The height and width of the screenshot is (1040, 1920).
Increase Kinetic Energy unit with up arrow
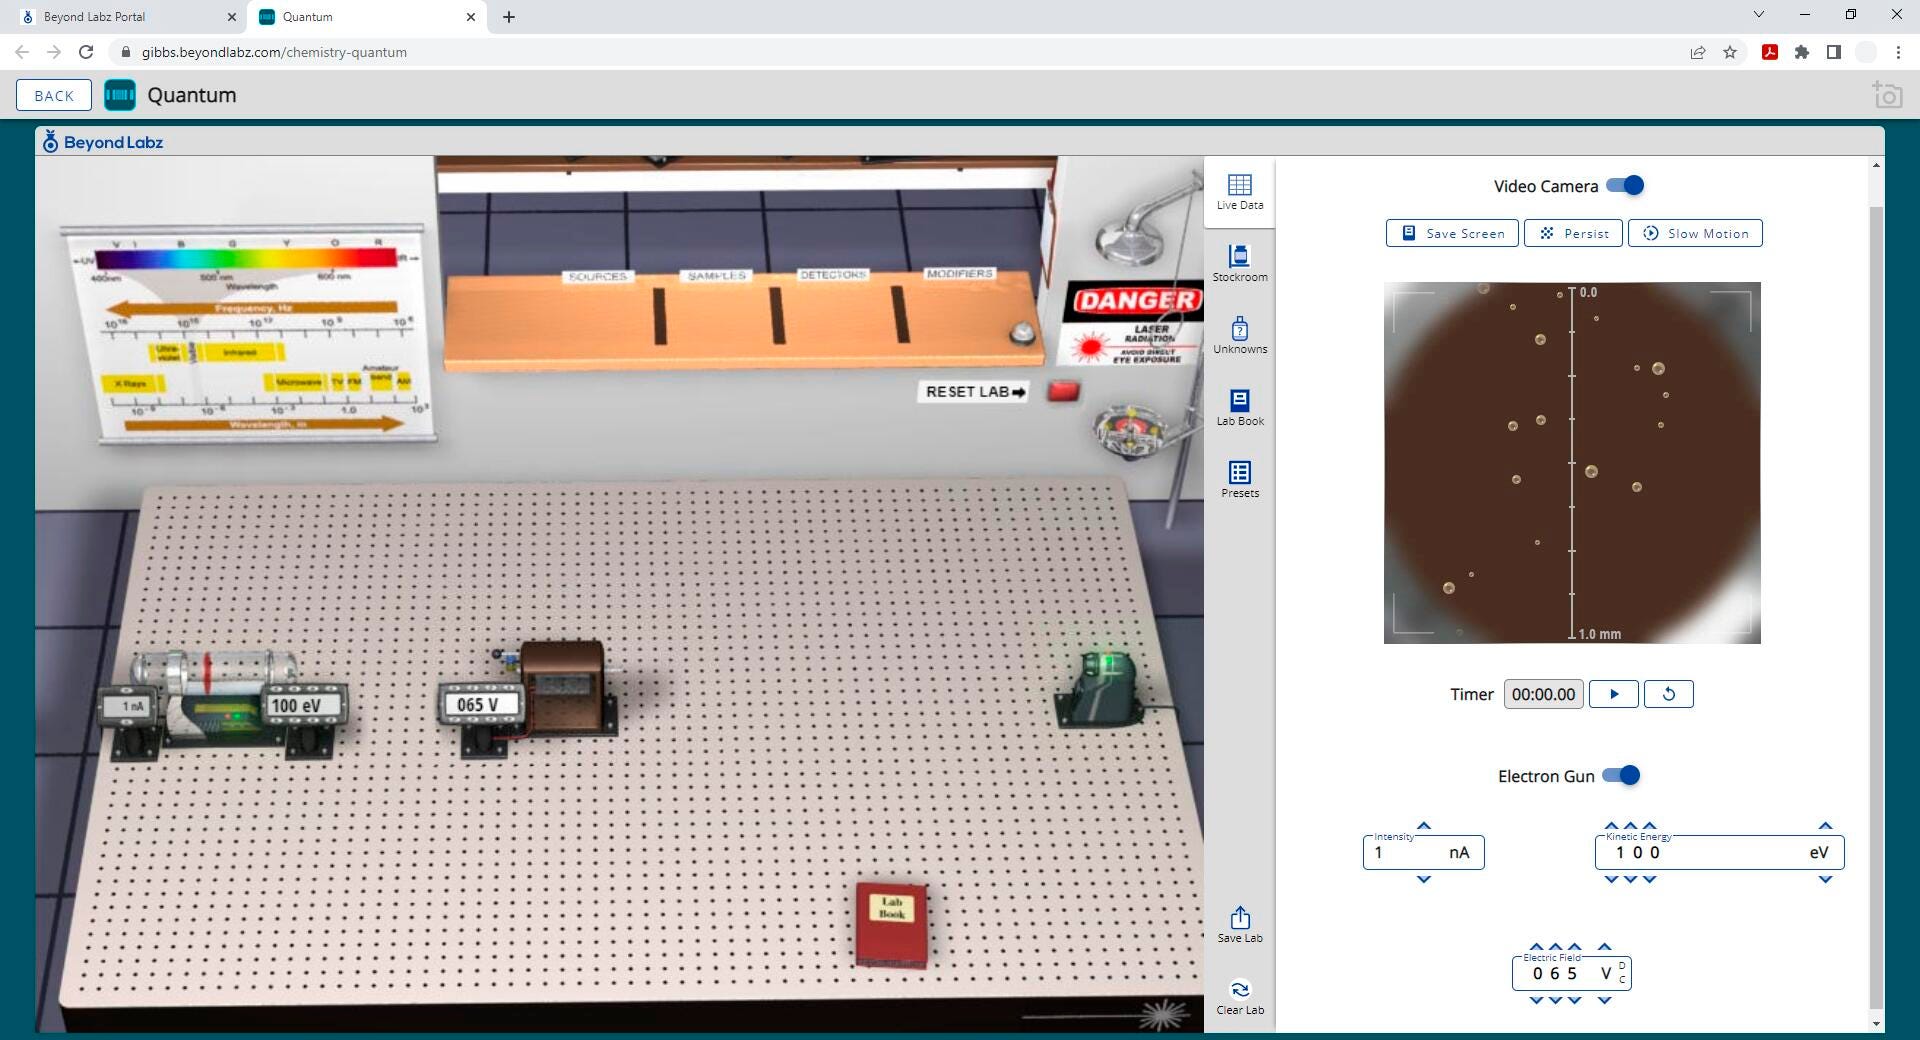click(x=1825, y=826)
